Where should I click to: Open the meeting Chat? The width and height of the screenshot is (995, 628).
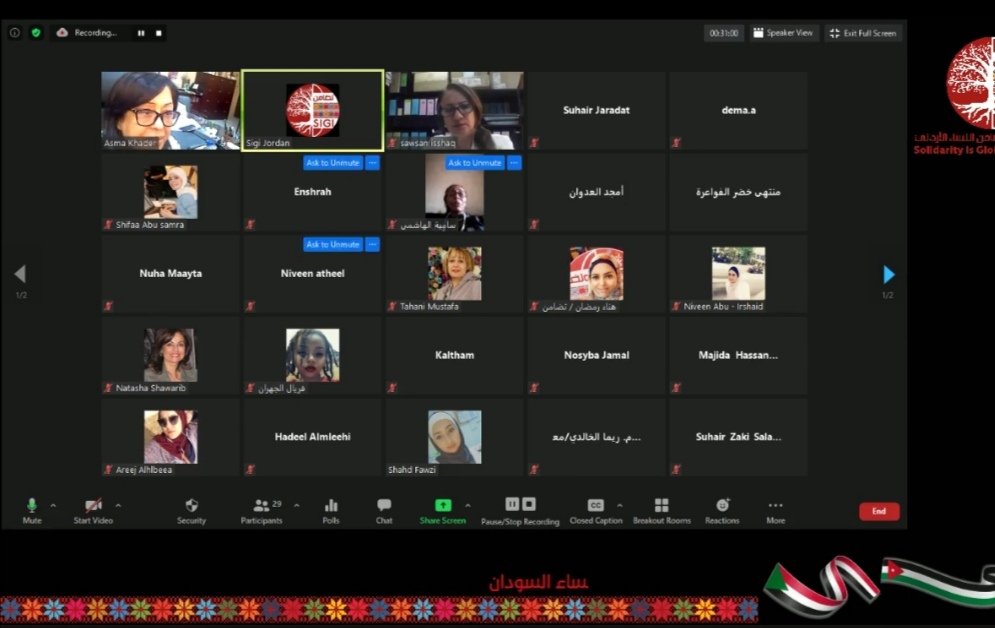(383, 508)
